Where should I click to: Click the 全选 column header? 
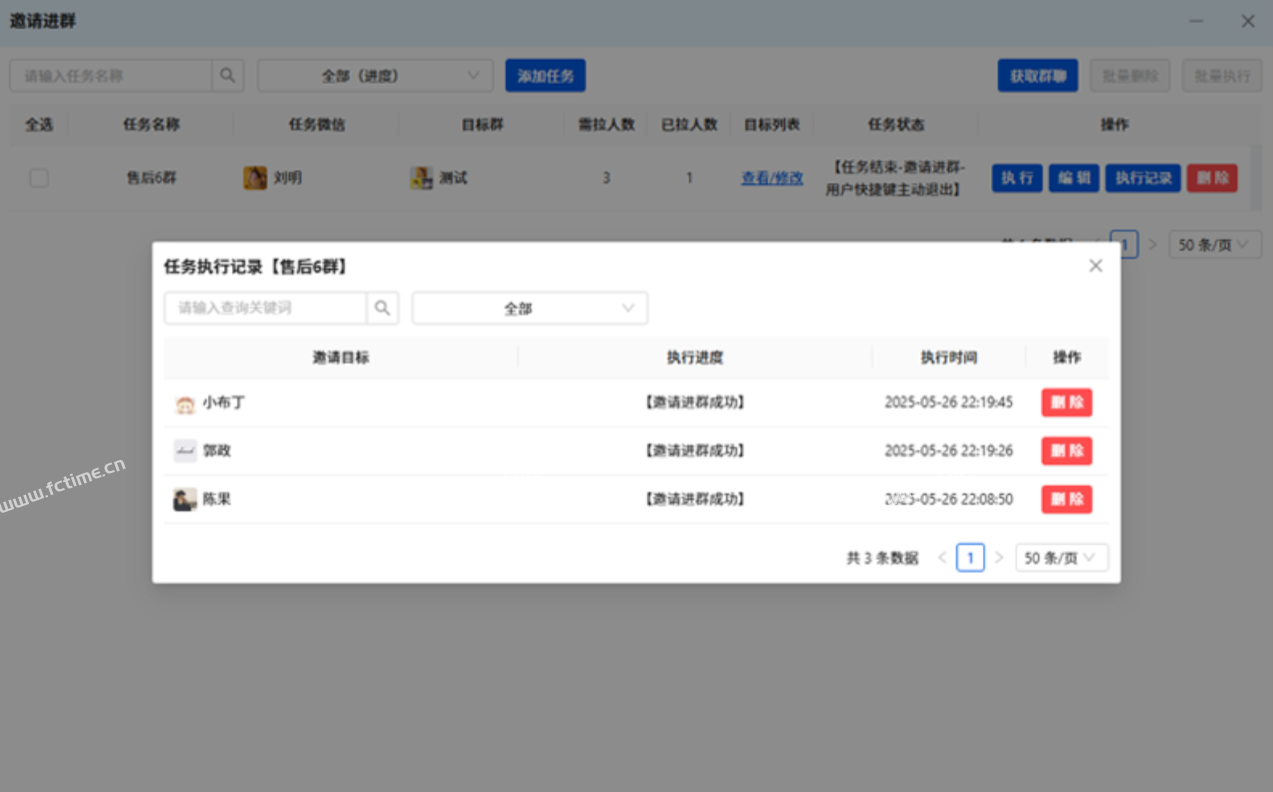tap(39, 125)
